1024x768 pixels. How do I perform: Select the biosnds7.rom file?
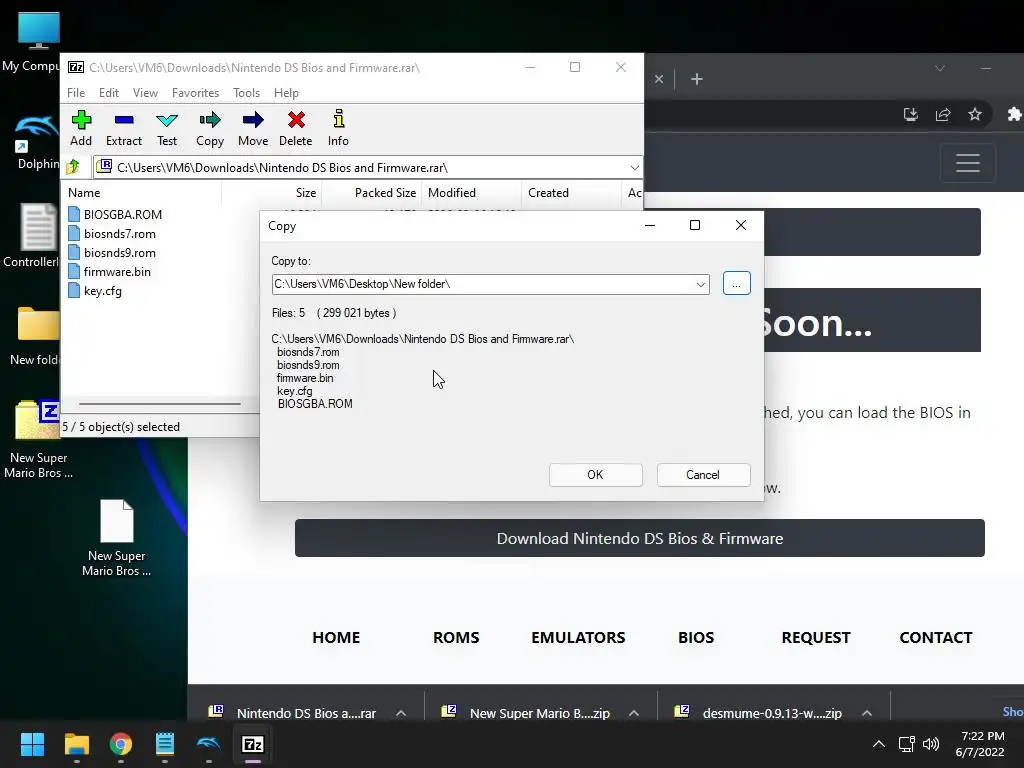[x=112, y=233]
